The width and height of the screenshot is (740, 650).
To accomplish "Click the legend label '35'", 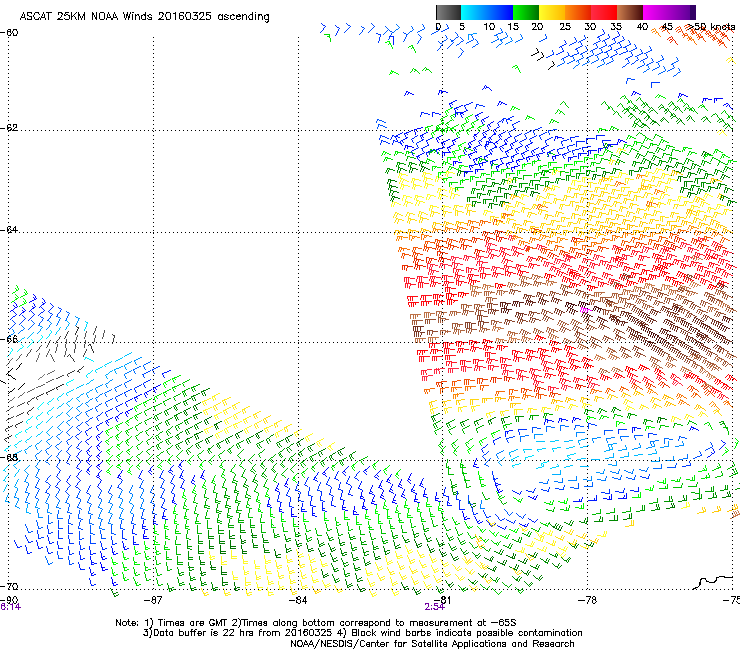I will [x=616, y=27].
